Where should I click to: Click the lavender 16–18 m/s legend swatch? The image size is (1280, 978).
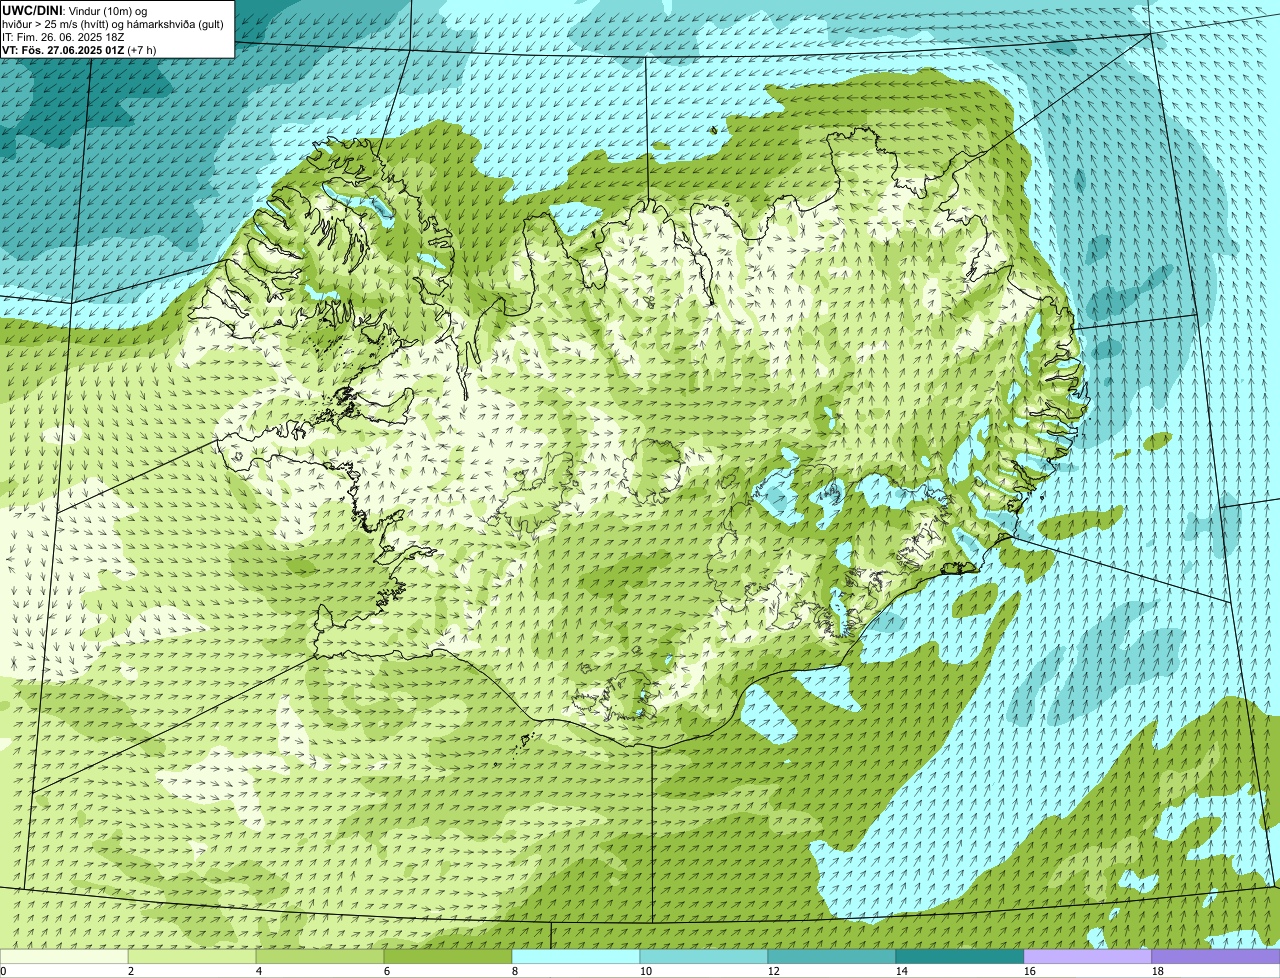tap(1088, 957)
